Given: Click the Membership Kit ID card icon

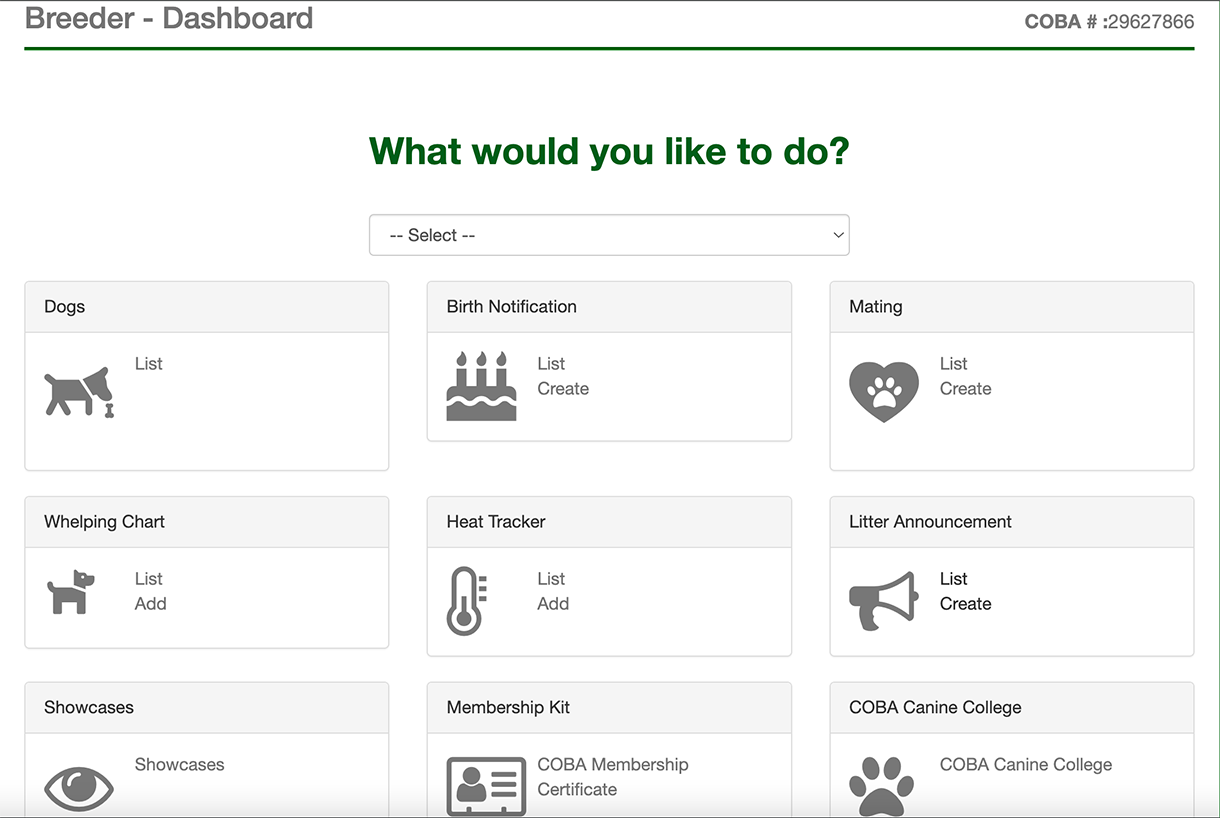Looking at the screenshot, I should pyautogui.click(x=486, y=787).
